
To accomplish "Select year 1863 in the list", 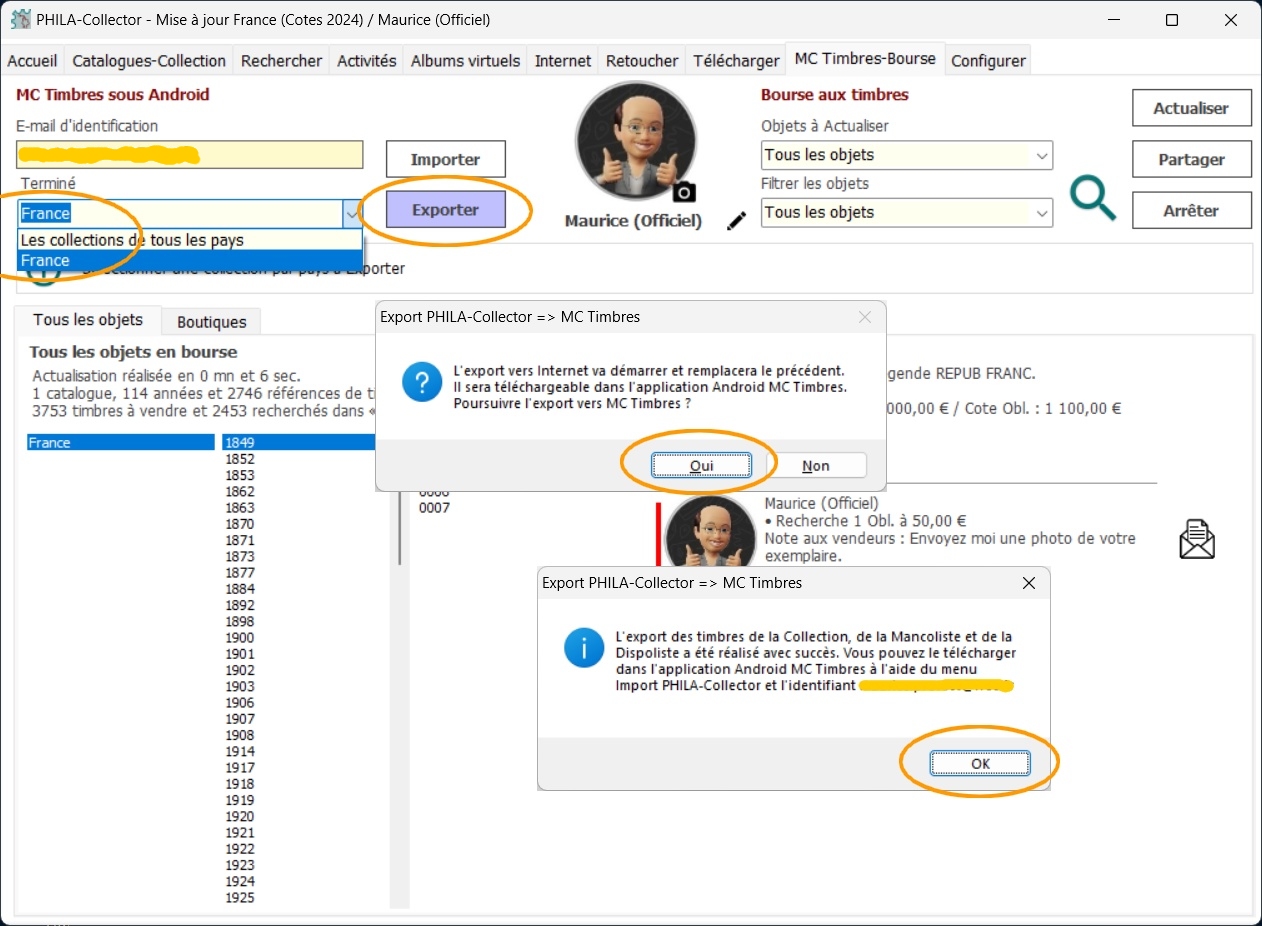I will coord(240,508).
